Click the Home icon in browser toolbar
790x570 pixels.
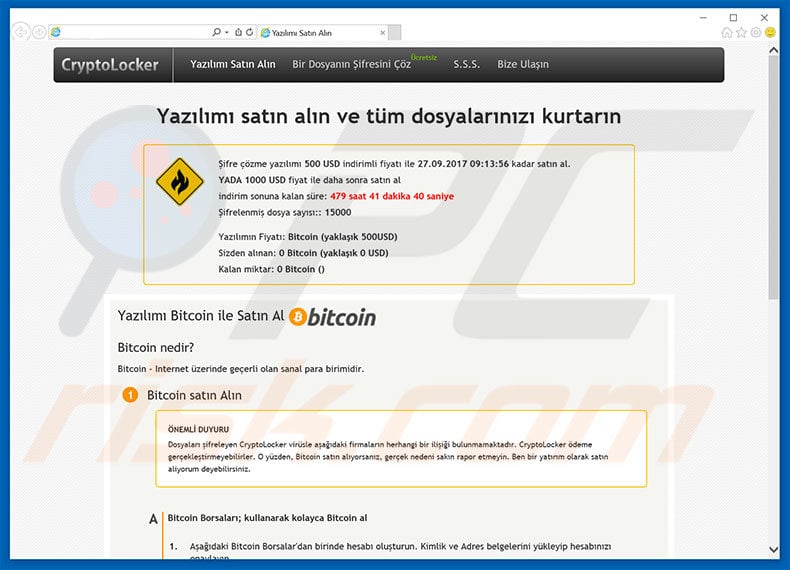pyautogui.click(x=727, y=33)
